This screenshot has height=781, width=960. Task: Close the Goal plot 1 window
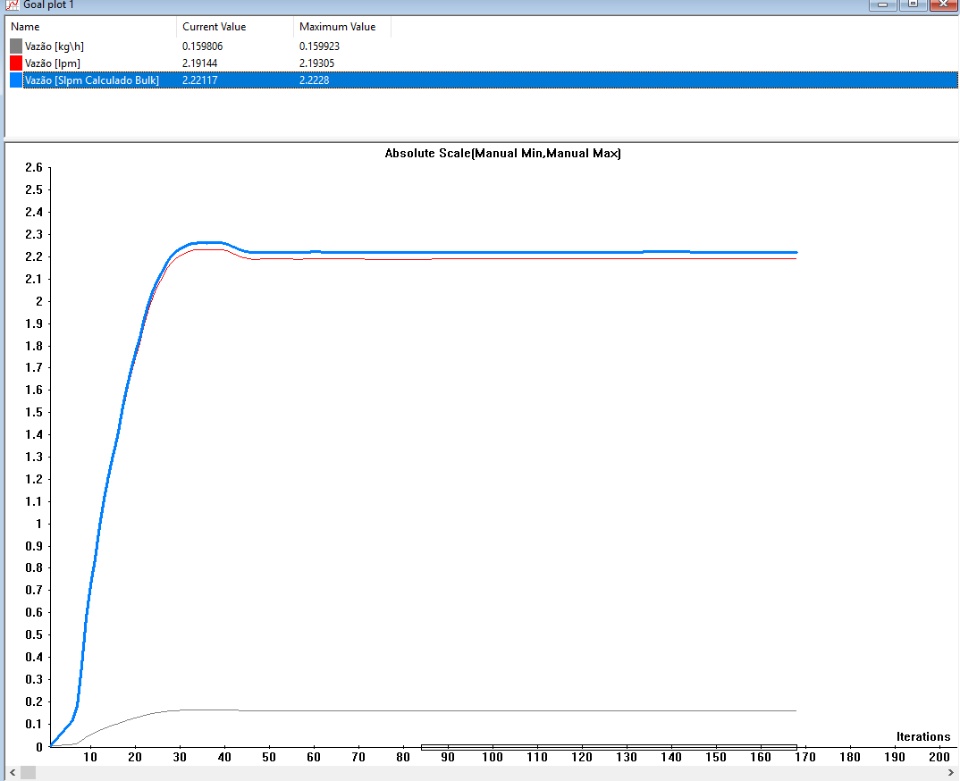(x=943, y=4)
